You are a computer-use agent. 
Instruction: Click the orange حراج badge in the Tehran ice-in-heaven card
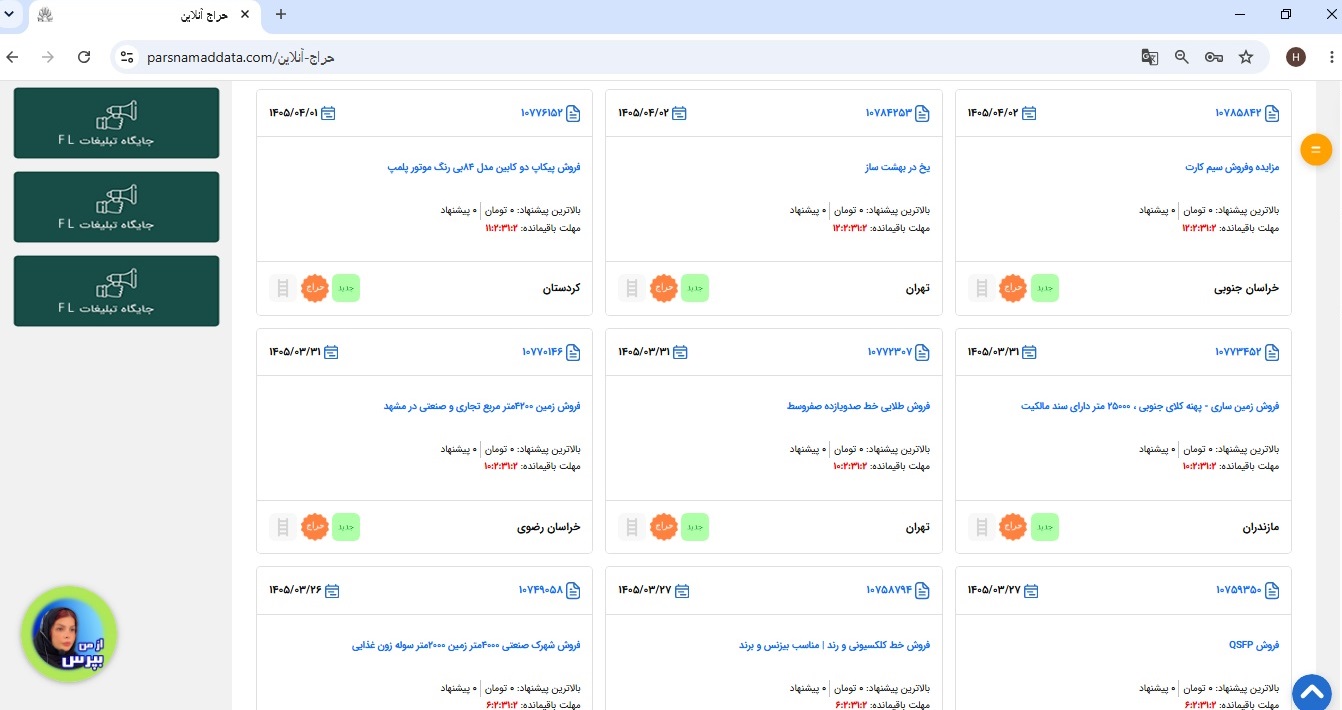[x=665, y=288]
